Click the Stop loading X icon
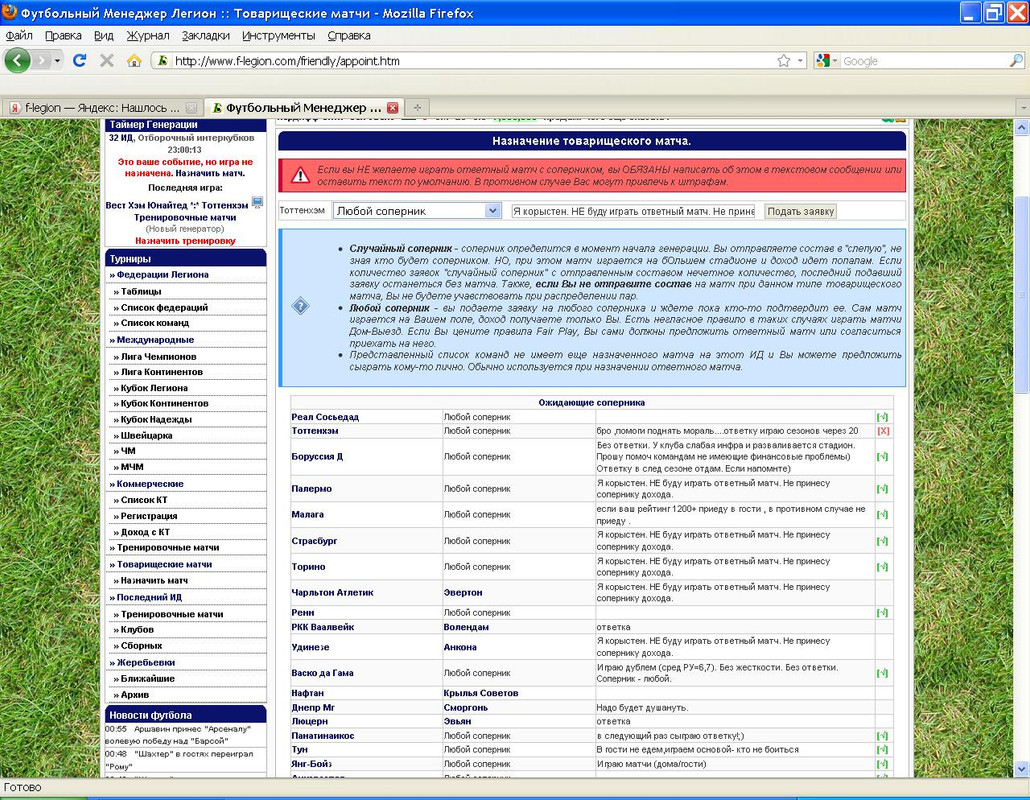The width and height of the screenshot is (1030, 800). point(106,60)
